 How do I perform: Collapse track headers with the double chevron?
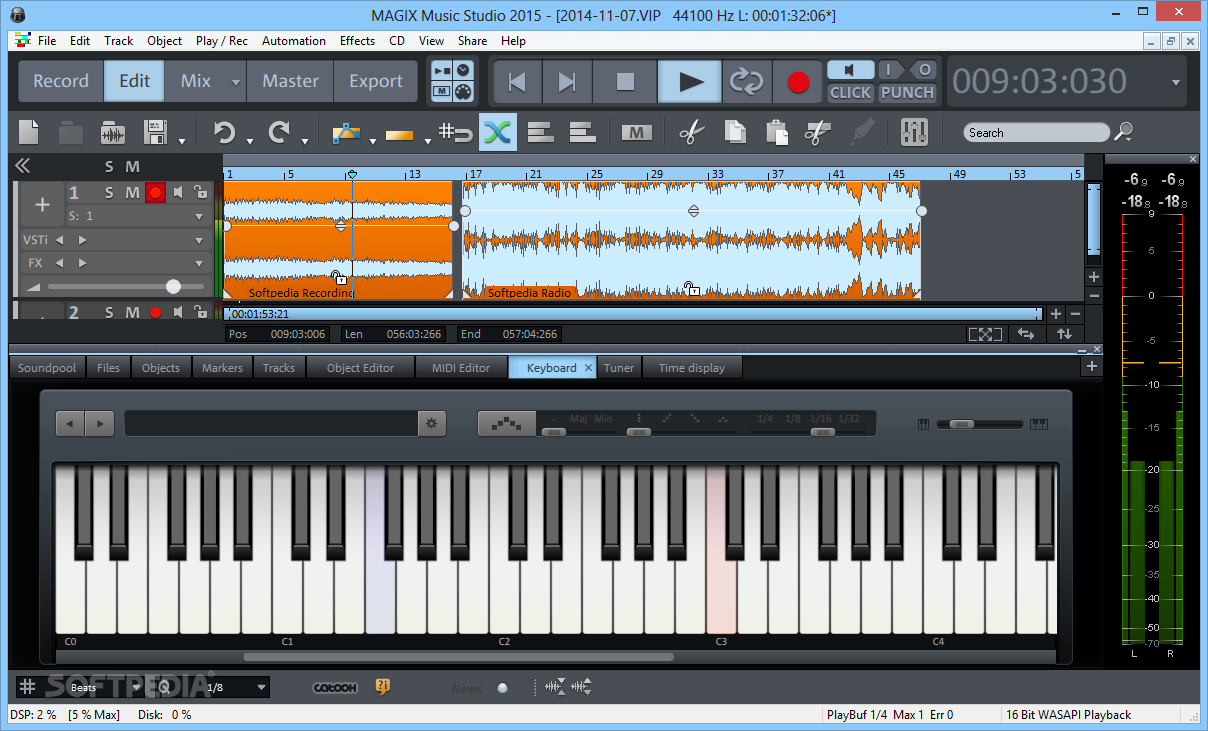[x=22, y=166]
